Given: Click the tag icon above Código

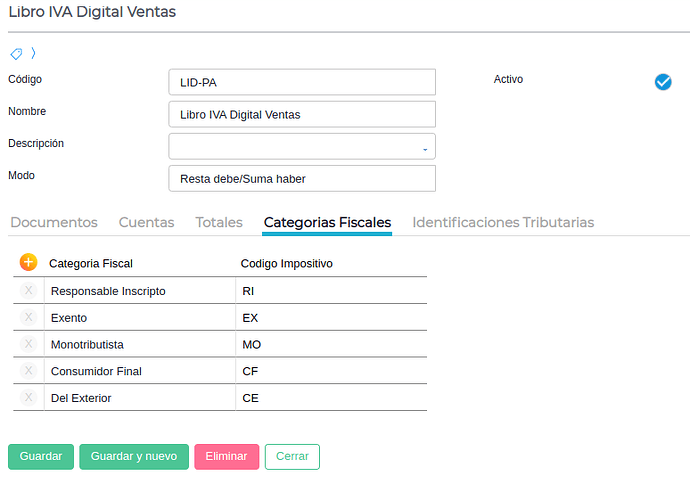Looking at the screenshot, I should (x=16, y=53).
